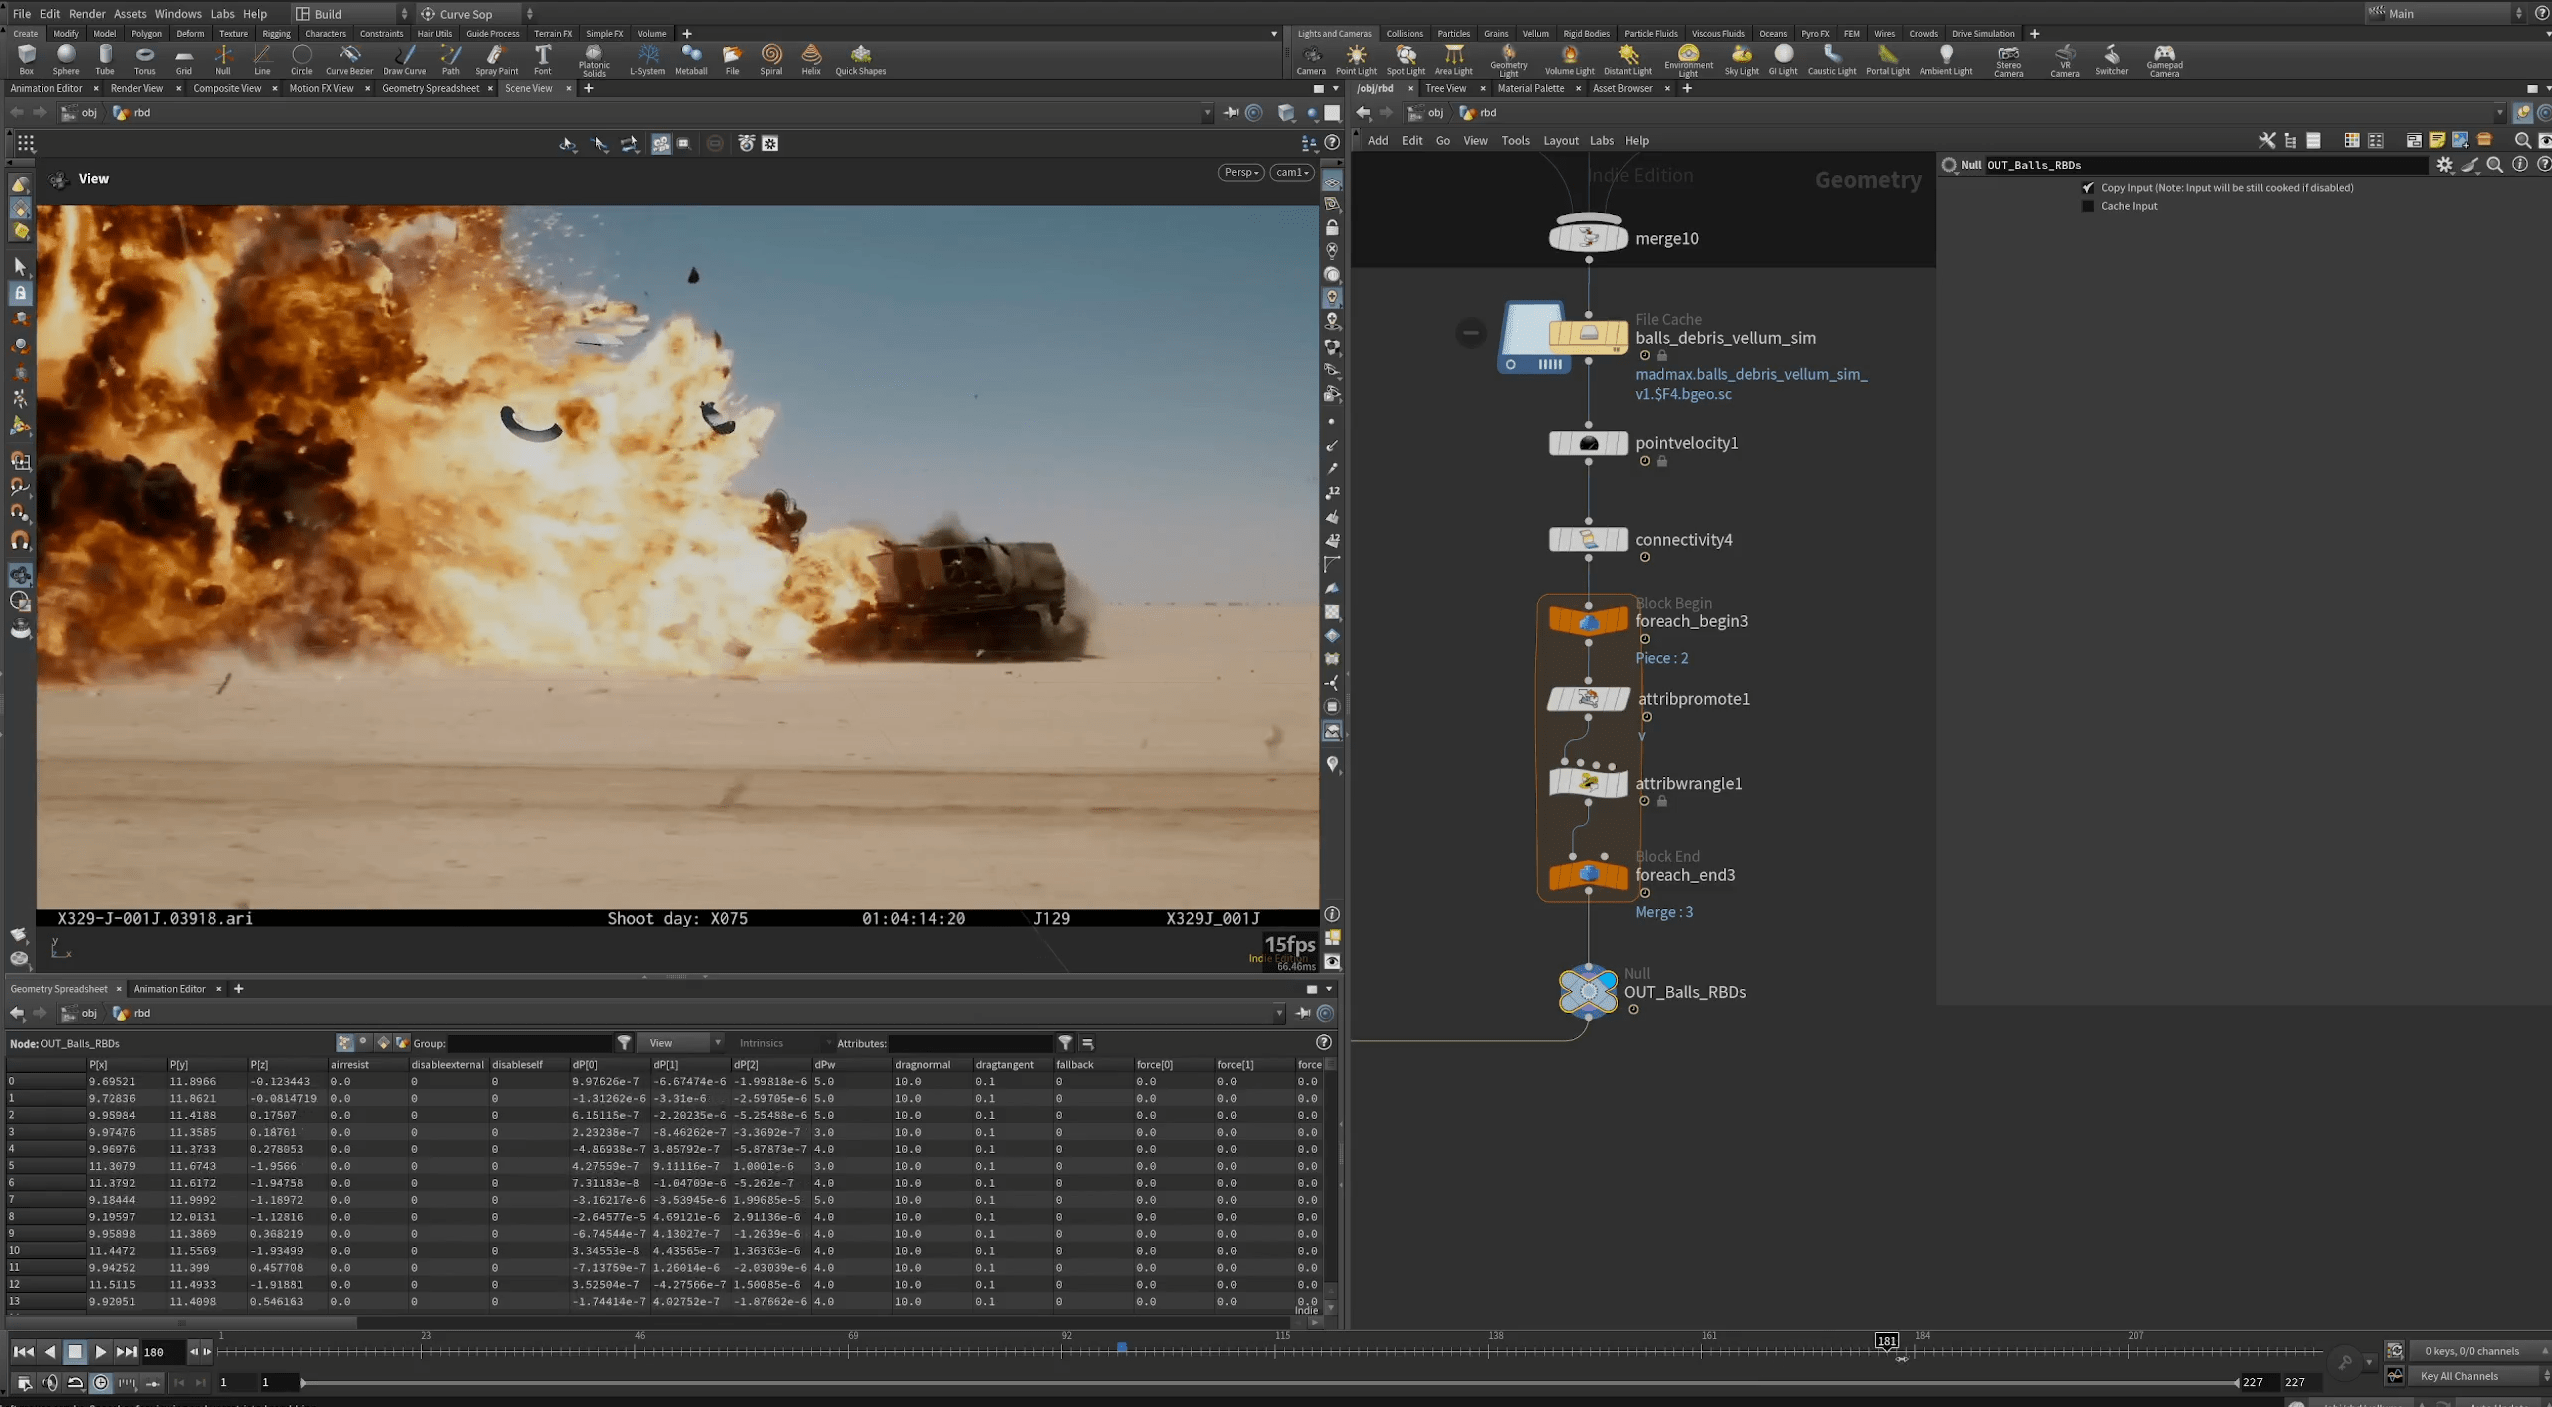2552x1407 pixels.
Task: Open the cam1 camera dropdown
Action: [1291, 173]
